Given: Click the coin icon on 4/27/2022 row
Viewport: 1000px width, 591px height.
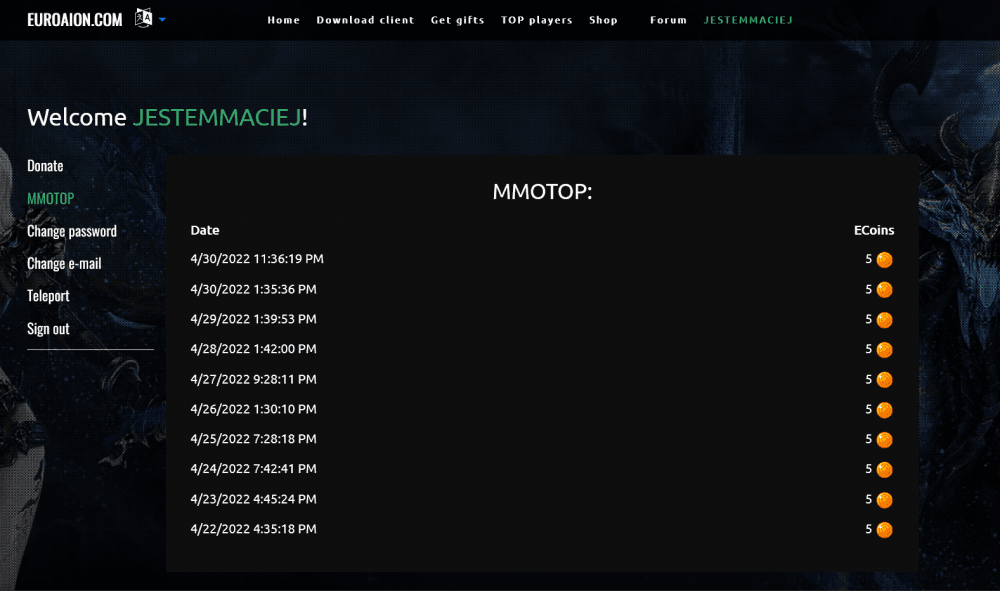Looking at the screenshot, I should coord(884,380).
